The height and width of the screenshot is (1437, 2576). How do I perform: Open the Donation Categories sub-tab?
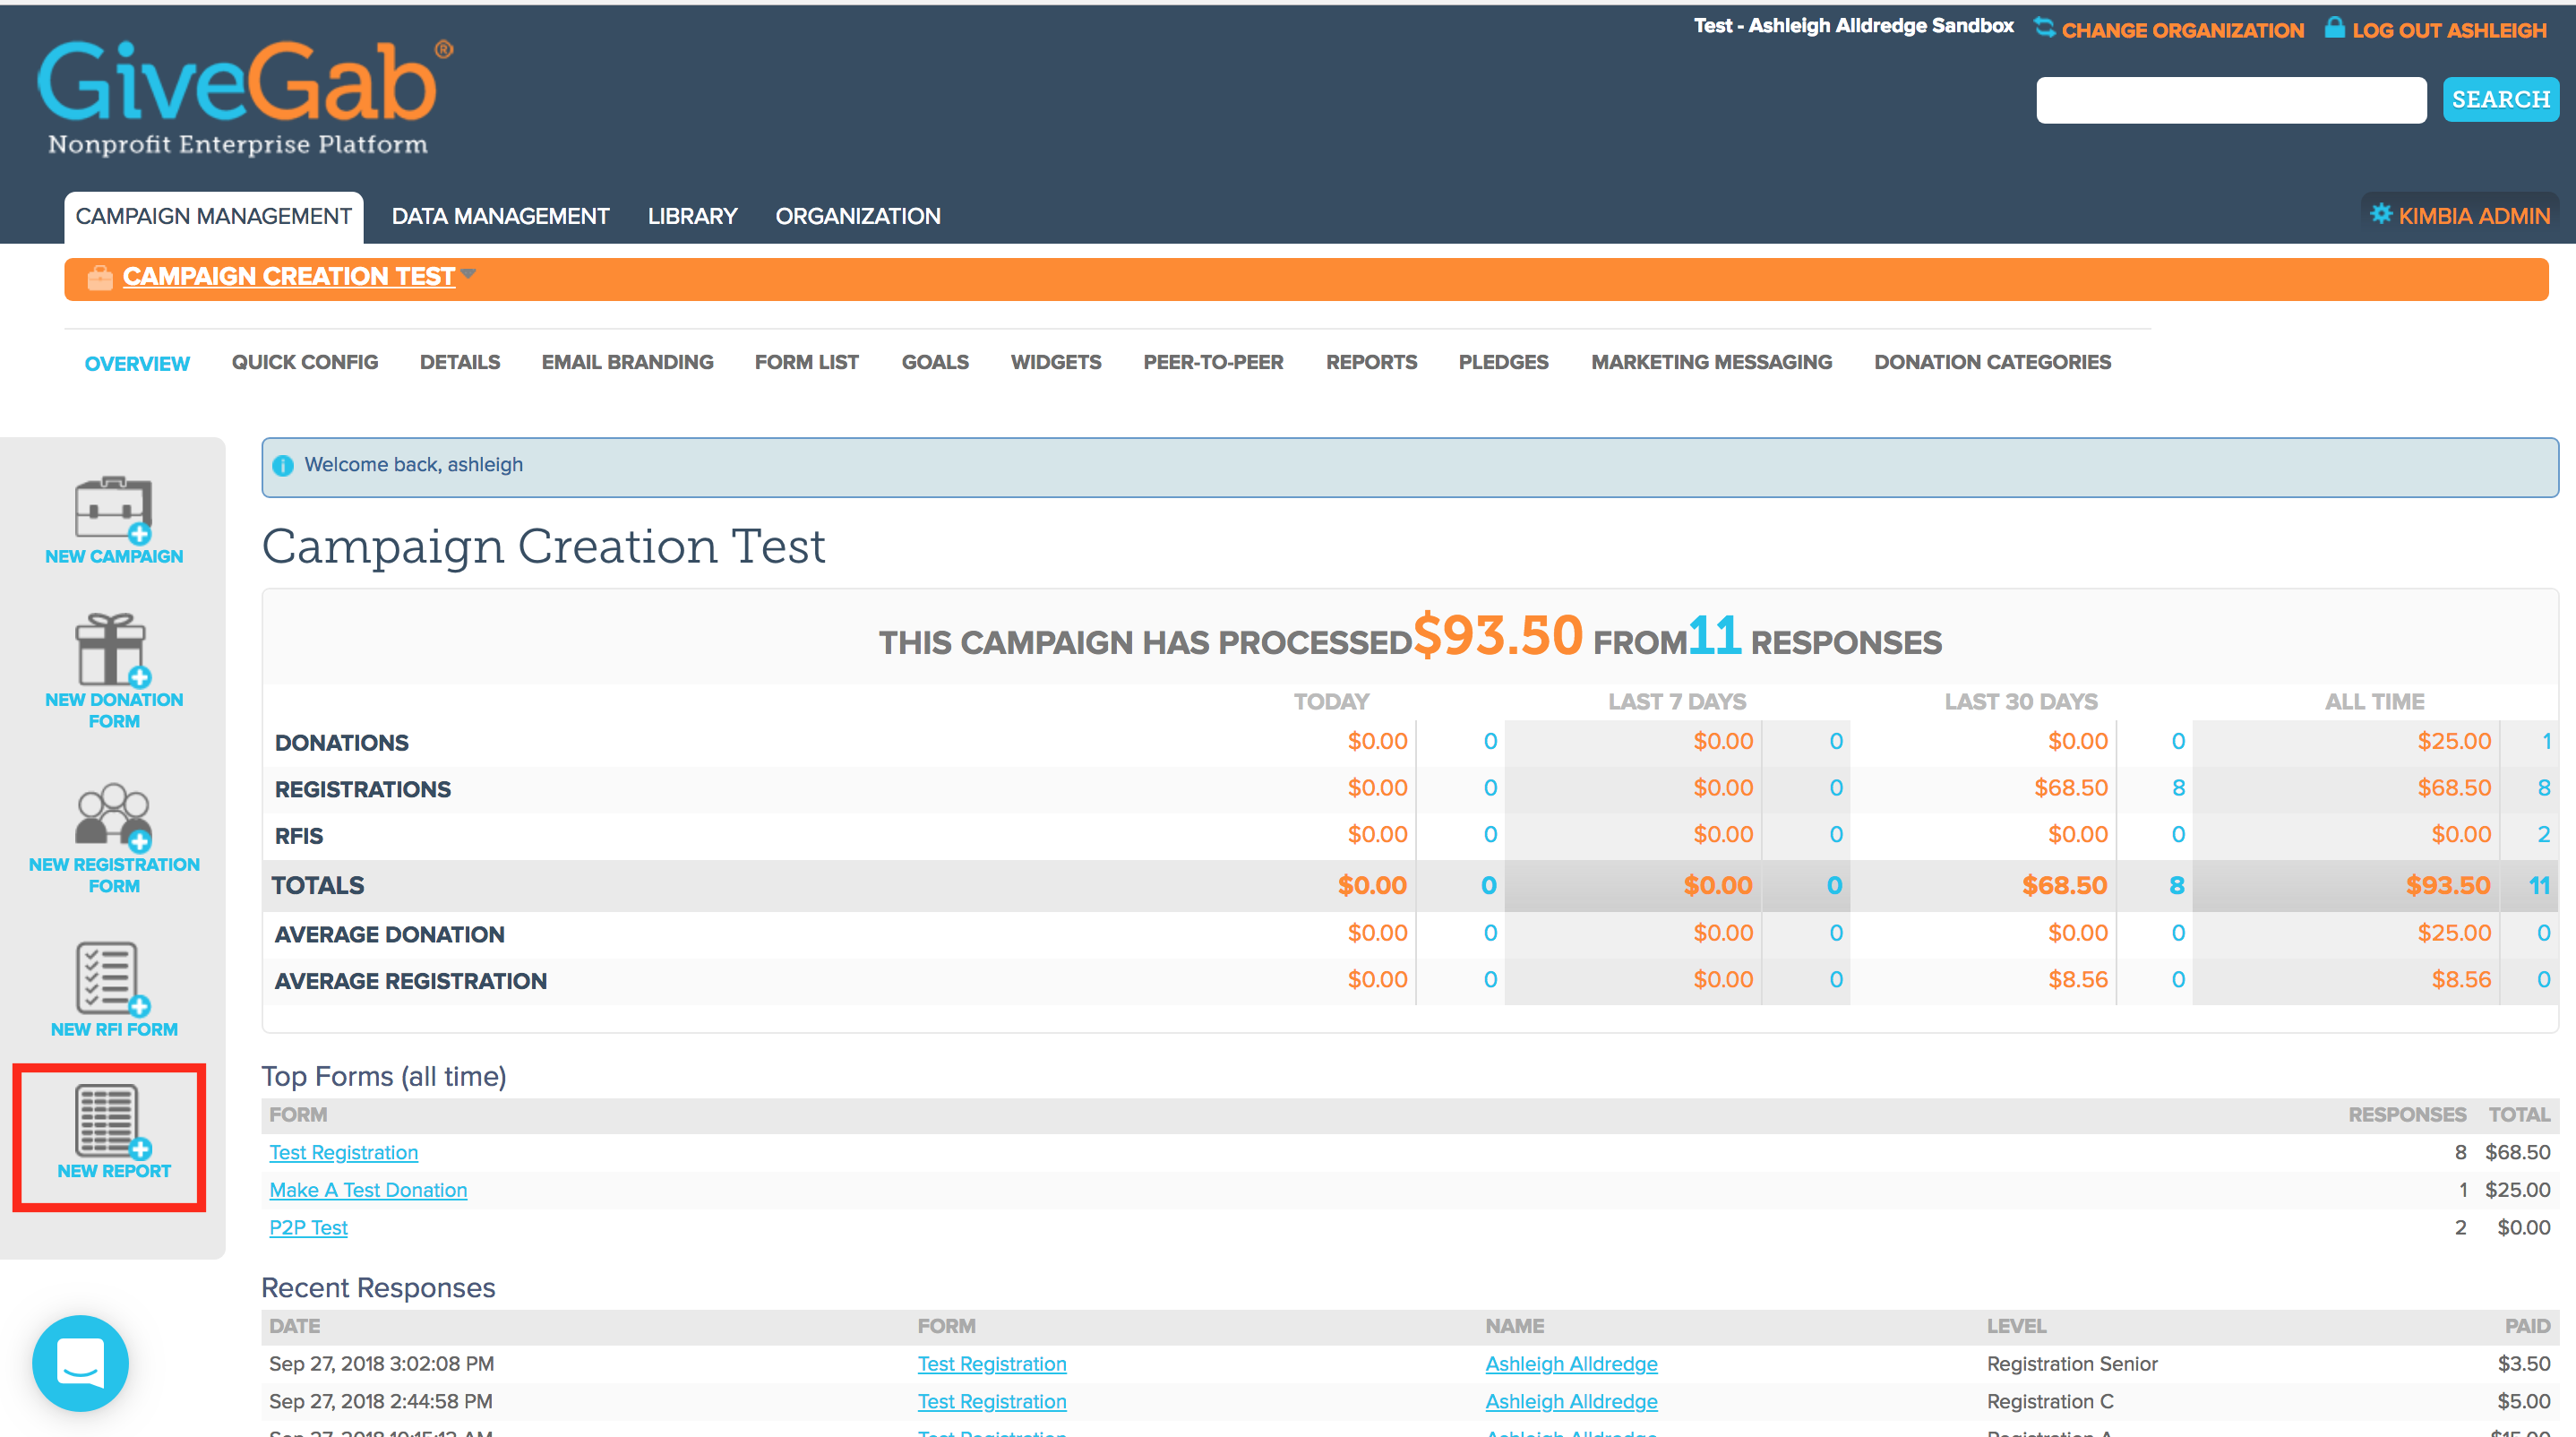[1992, 362]
